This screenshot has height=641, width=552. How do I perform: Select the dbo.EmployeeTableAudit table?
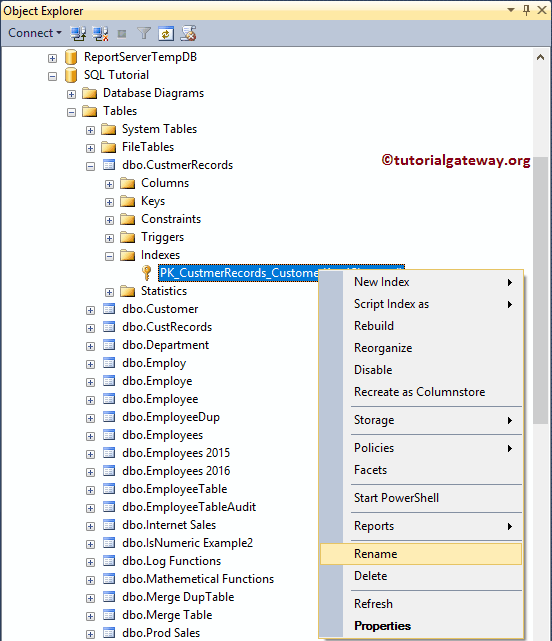pyautogui.click(x=189, y=507)
